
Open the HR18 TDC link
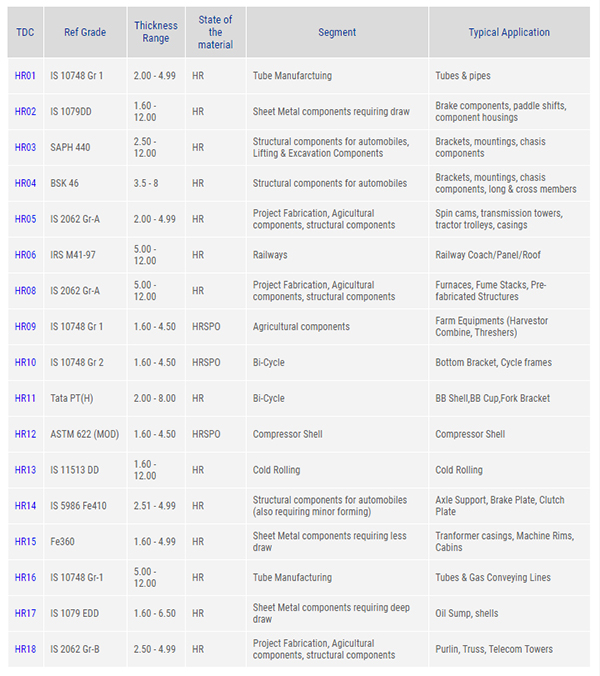click(25, 648)
